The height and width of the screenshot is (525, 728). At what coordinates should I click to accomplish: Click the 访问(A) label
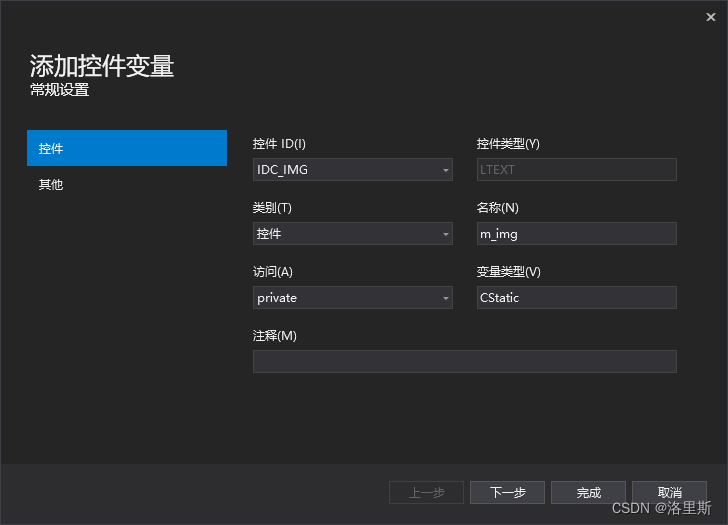click(273, 272)
